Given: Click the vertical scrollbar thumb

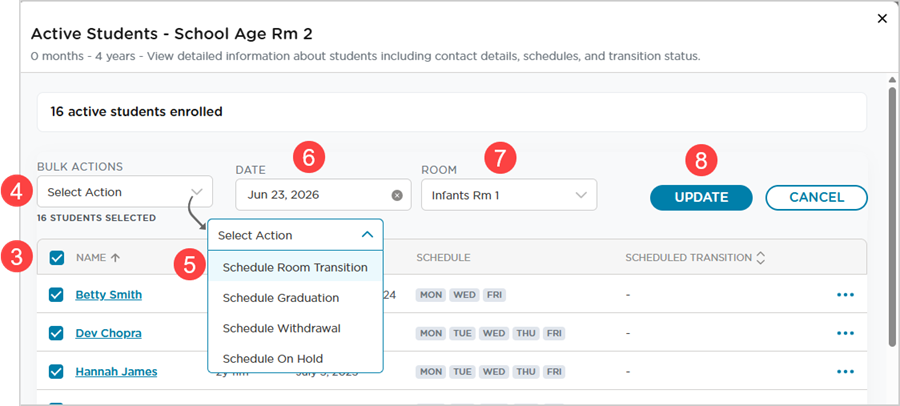Looking at the screenshot, I should [x=891, y=216].
